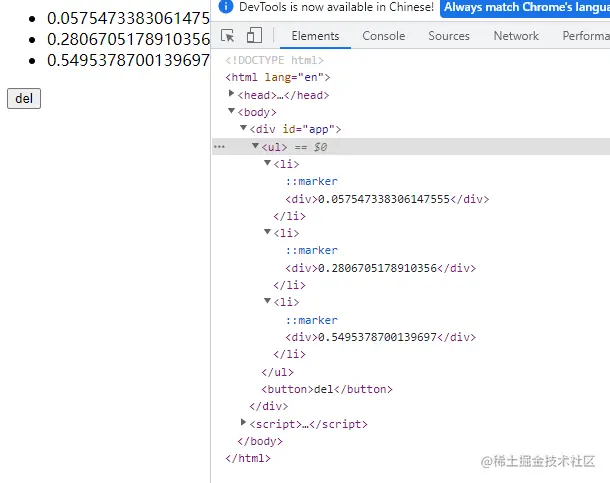Collapse the div id="app" node
The width and height of the screenshot is (610, 483).
click(x=244, y=128)
